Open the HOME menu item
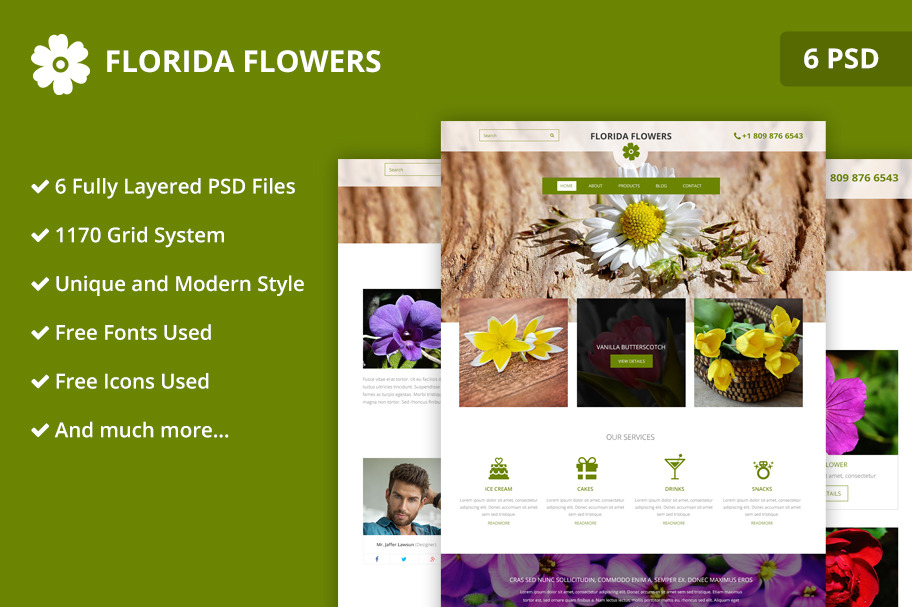Viewport: 912px width, 607px height. pyautogui.click(x=566, y=186)
